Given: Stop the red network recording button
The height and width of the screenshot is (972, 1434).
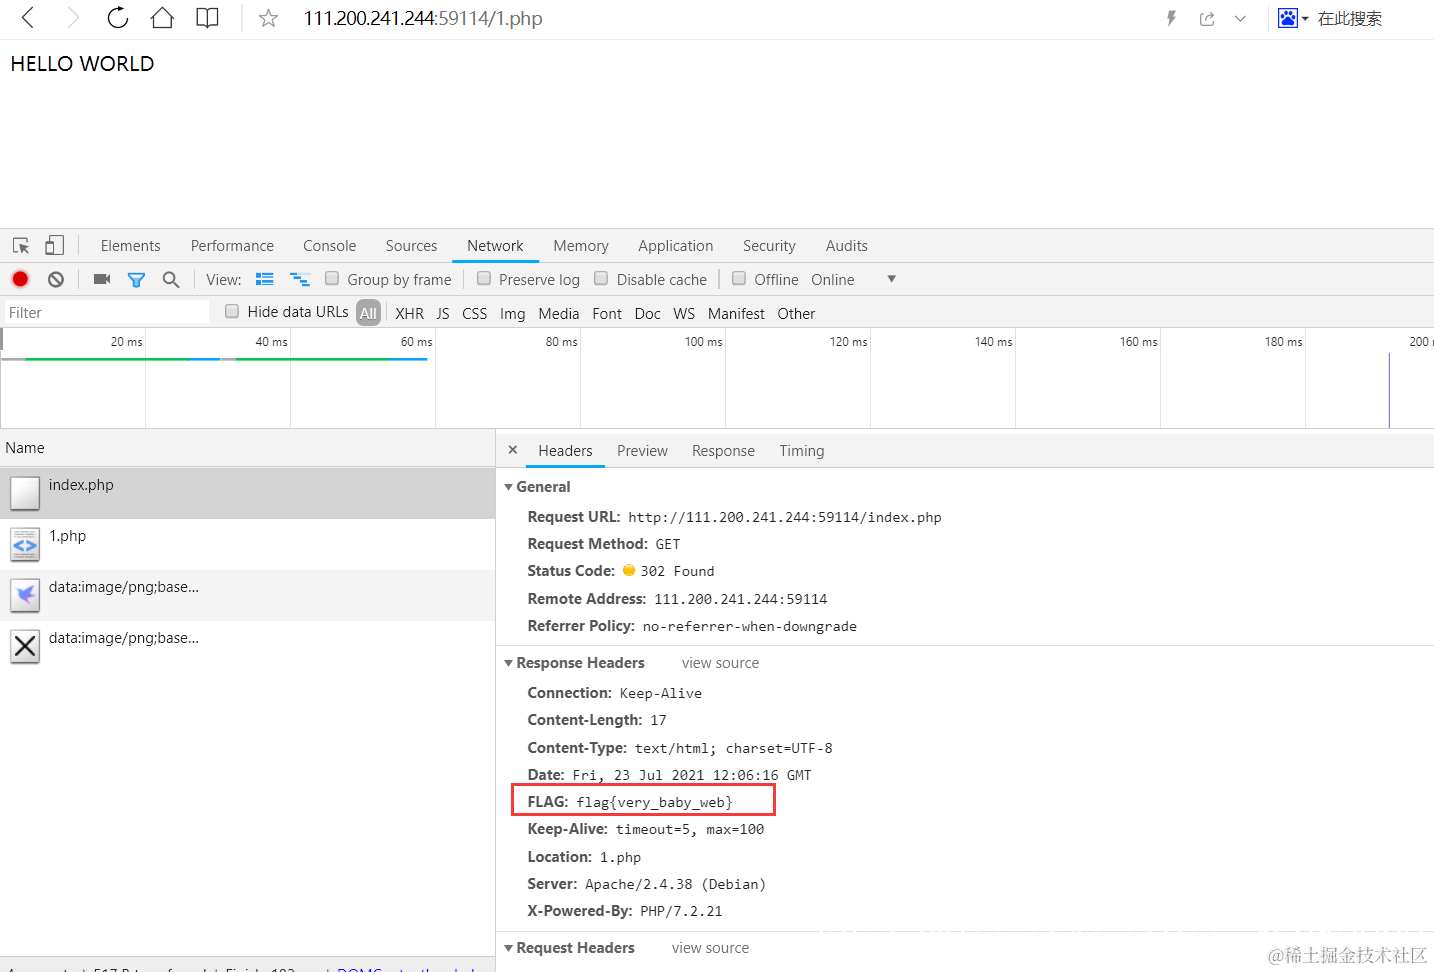Looking at the screenshot, I should [20, 279].
